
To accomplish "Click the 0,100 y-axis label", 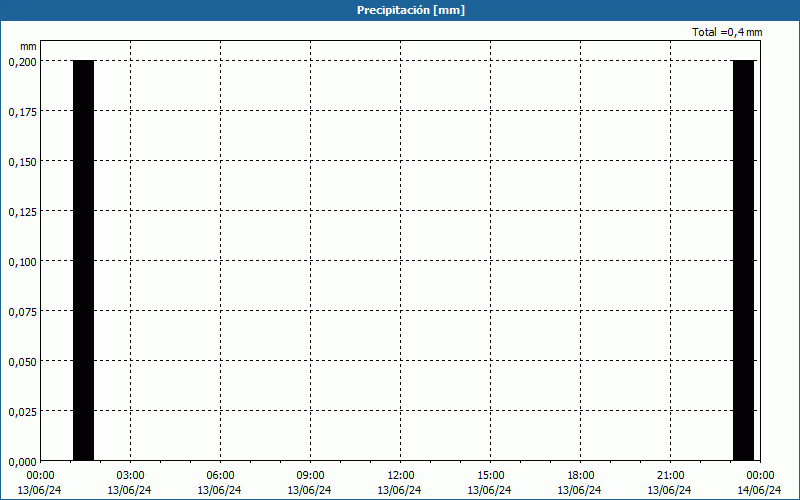I will [22, 262].
